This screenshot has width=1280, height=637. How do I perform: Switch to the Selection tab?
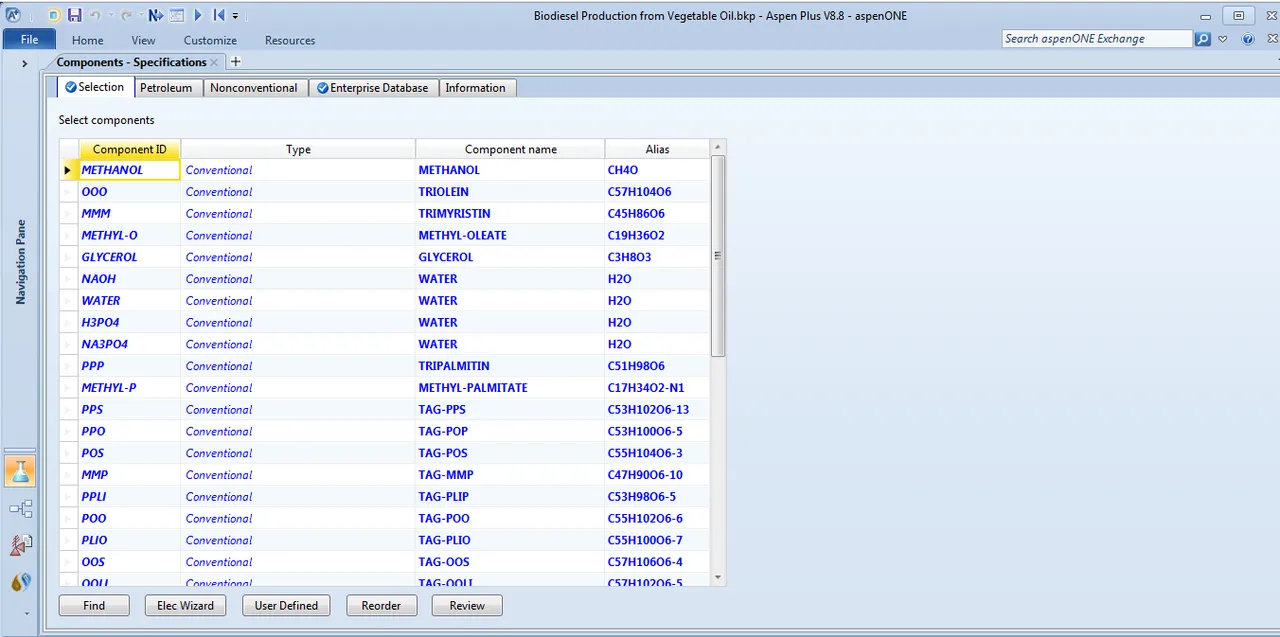[x=95, y=87]
